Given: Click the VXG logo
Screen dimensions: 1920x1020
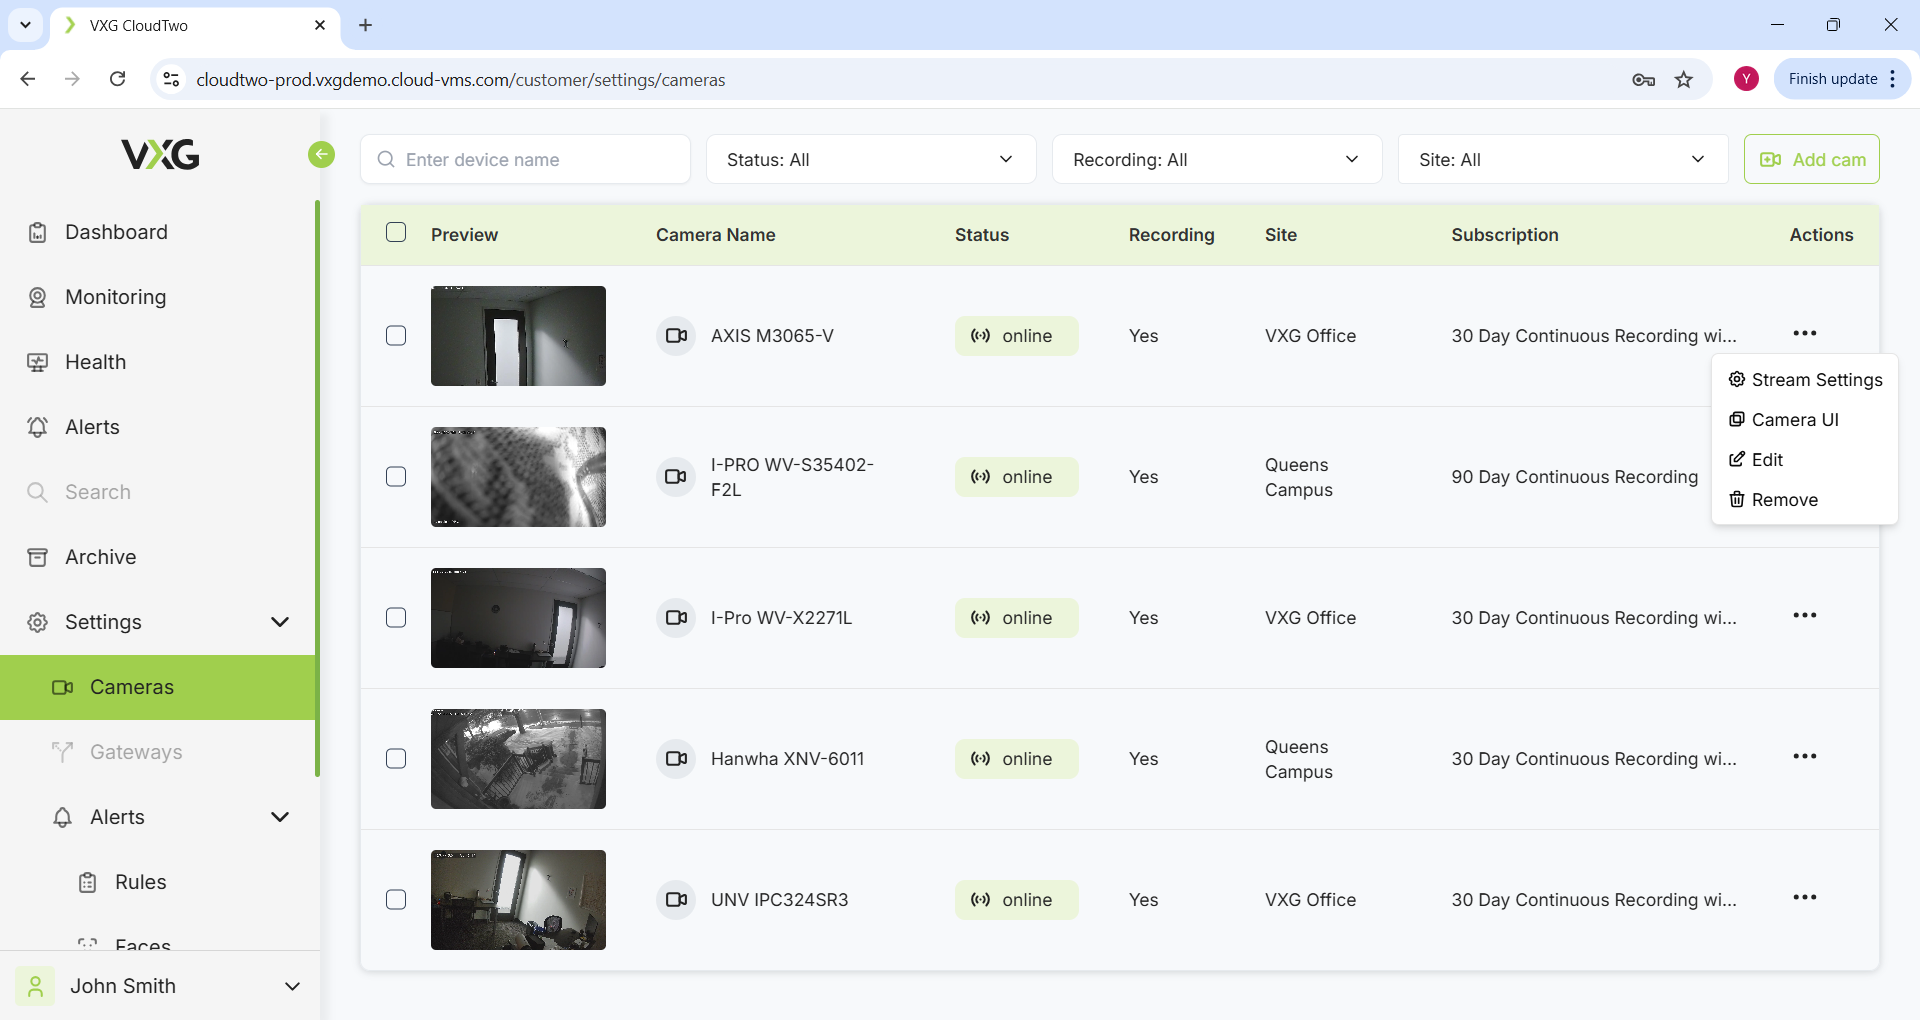Looking at the screenshot, I should (x=160, y=155).
